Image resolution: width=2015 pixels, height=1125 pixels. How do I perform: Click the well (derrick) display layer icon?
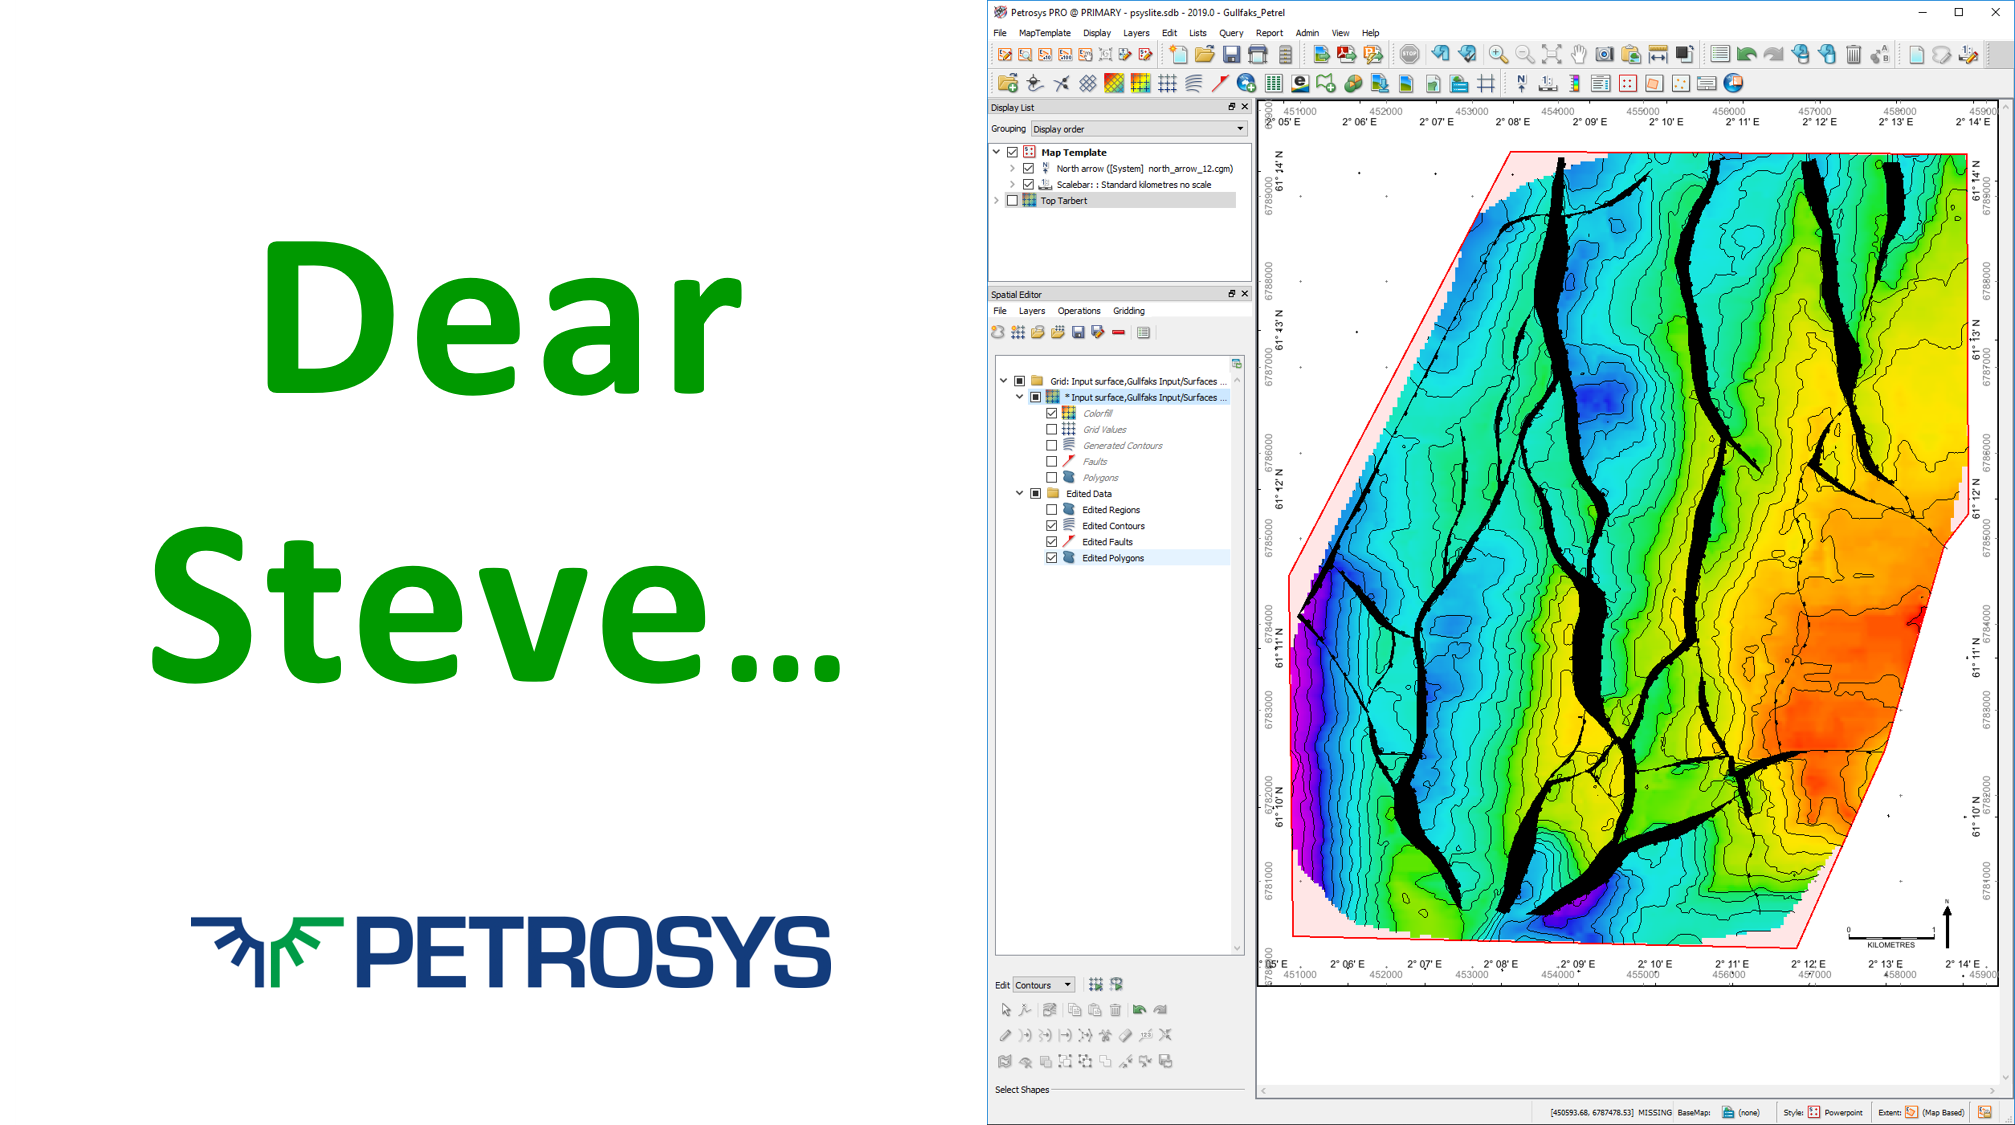(1034, 84)
